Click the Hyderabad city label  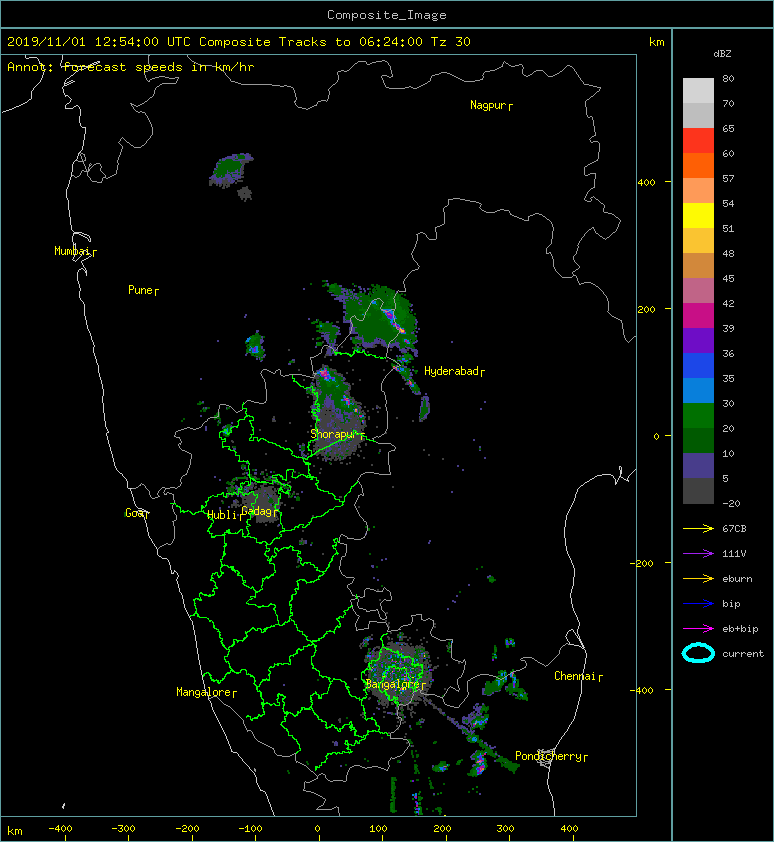(454, 371)
